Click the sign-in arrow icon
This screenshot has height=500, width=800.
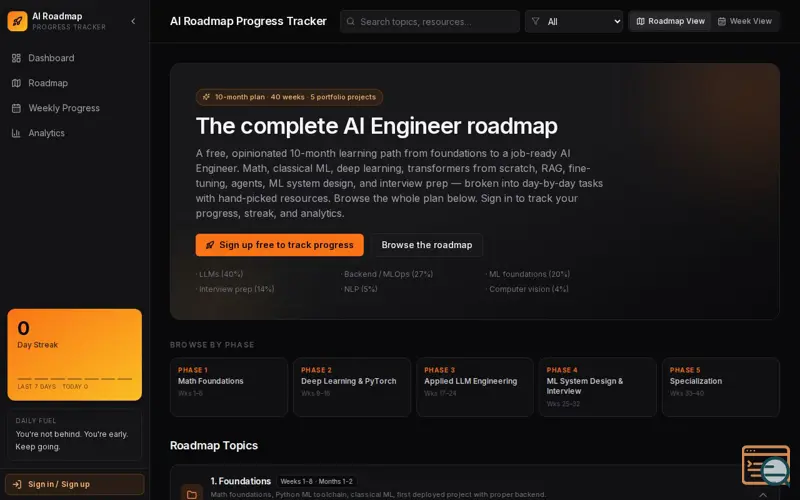(17, 484)
